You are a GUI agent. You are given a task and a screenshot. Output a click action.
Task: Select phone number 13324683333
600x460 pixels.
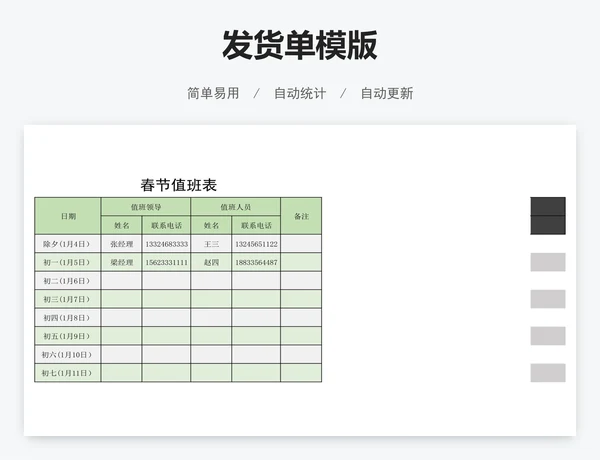(166, 244)
